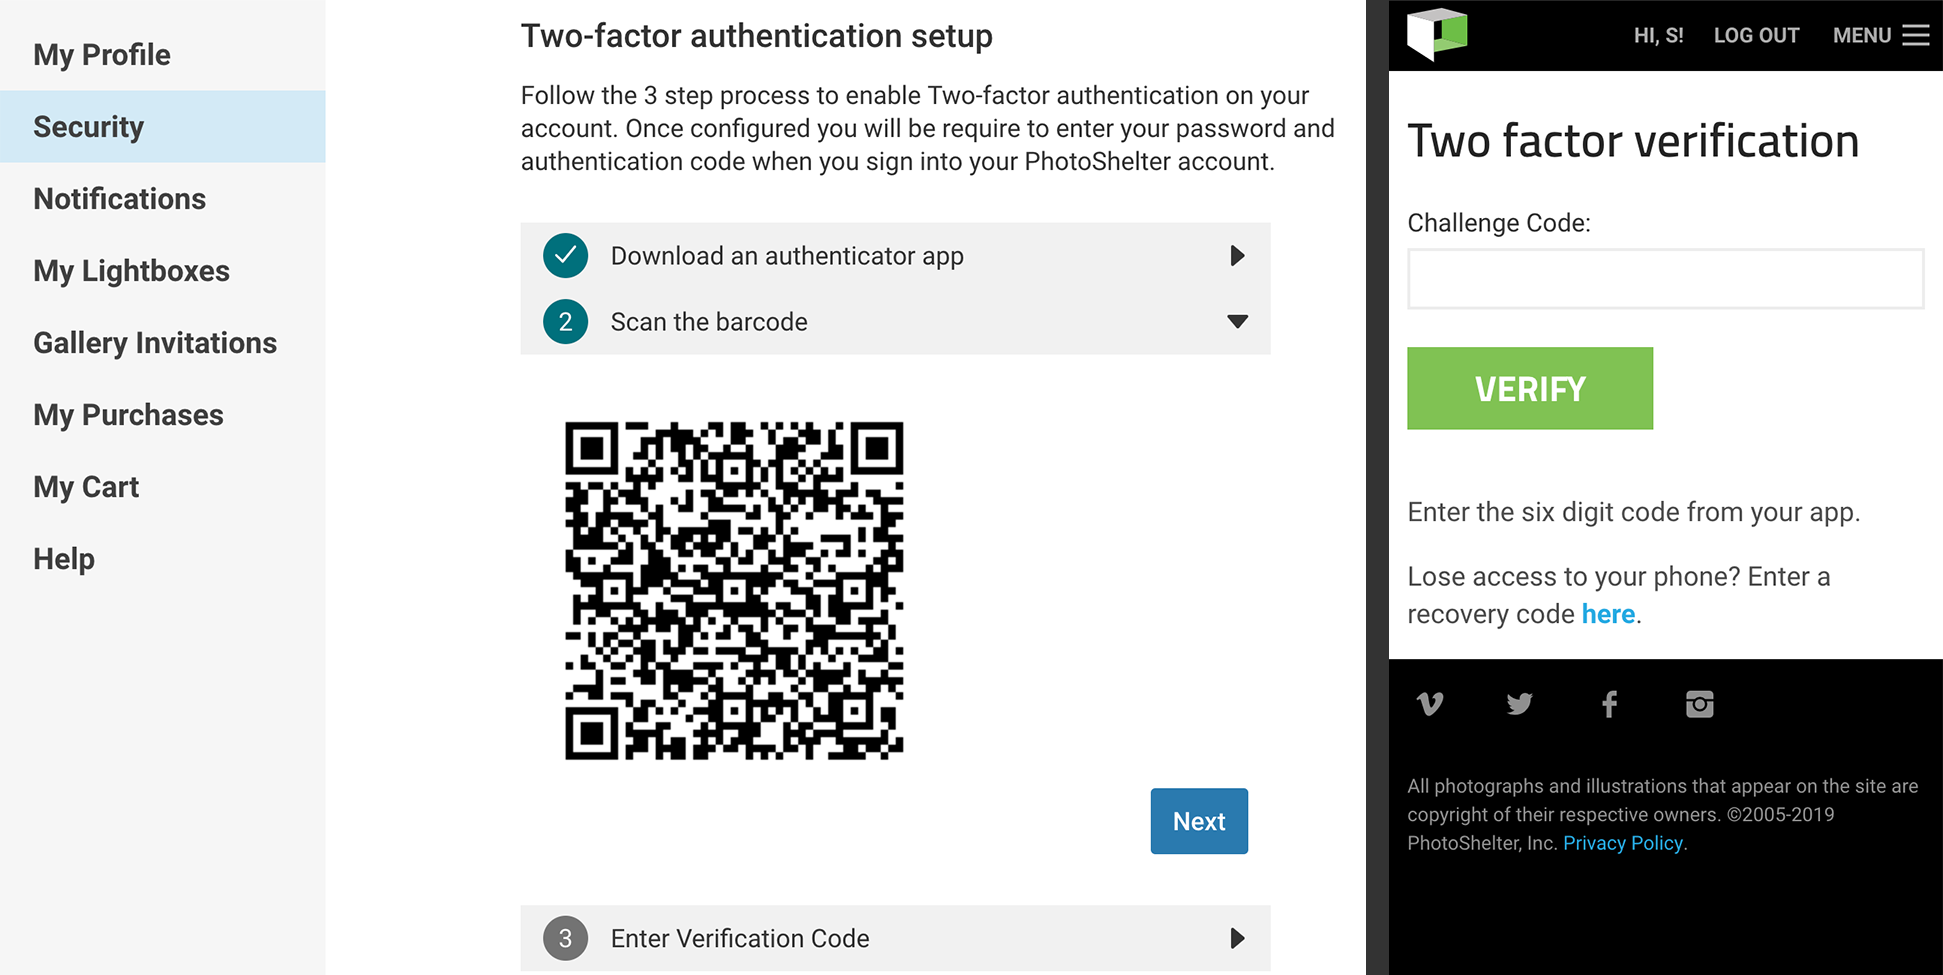Click the Vimeo social icon
The image size is (1943, 975).
tap(1429, 703)
